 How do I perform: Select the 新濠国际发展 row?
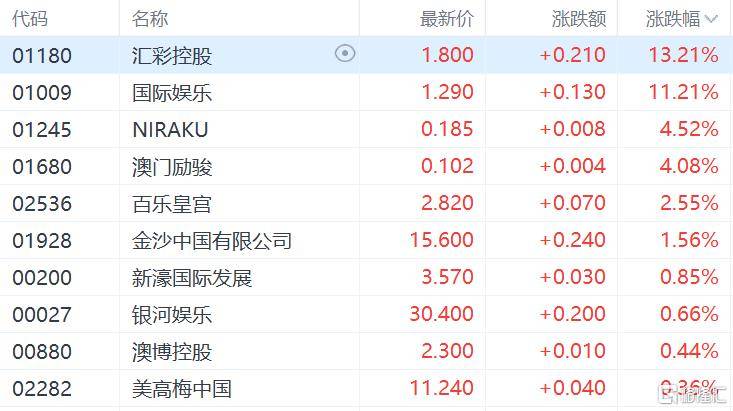click(x=366, y=277)
